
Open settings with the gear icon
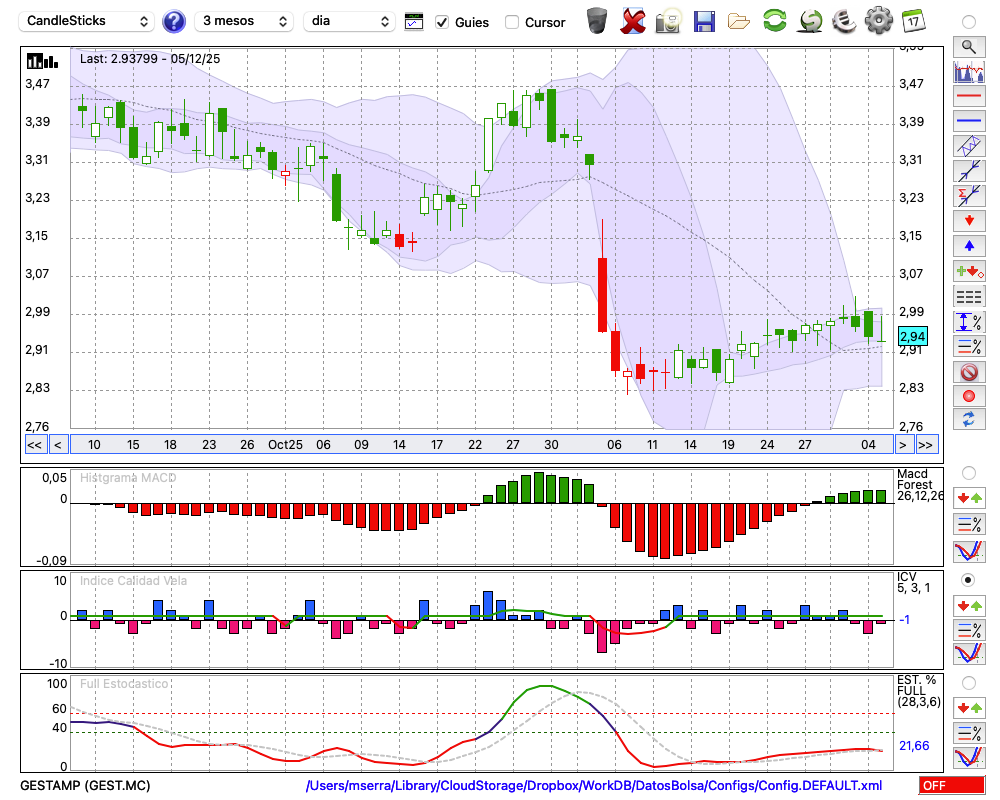879,21
